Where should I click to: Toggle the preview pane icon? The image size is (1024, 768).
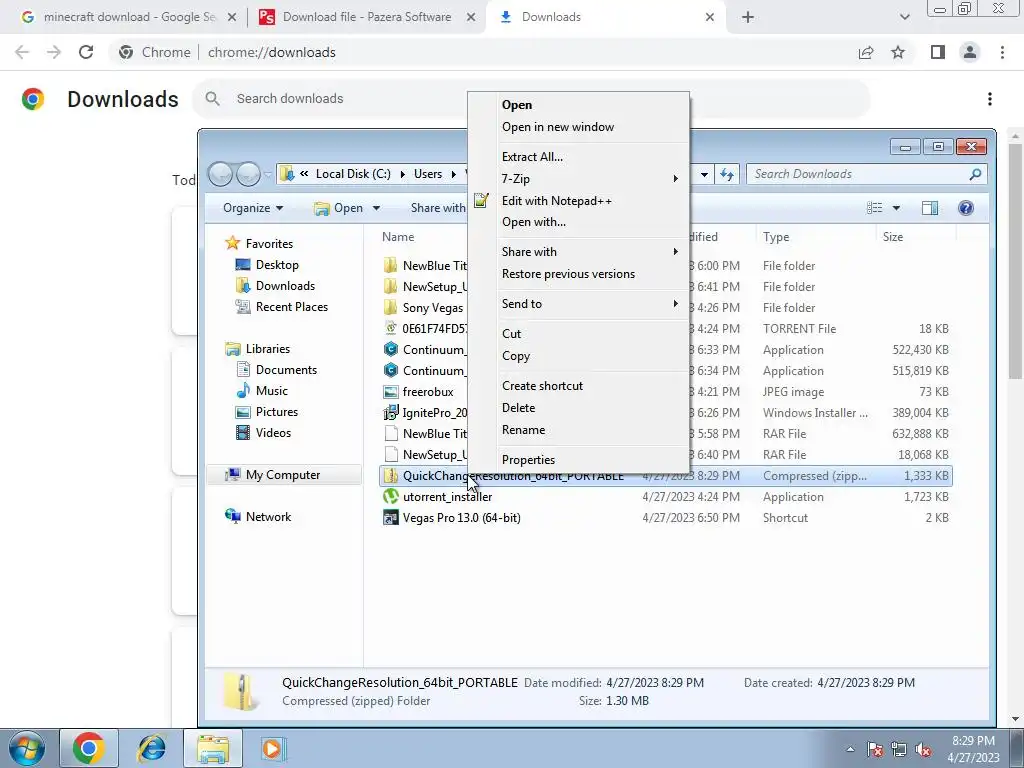(x=929, y=208)
